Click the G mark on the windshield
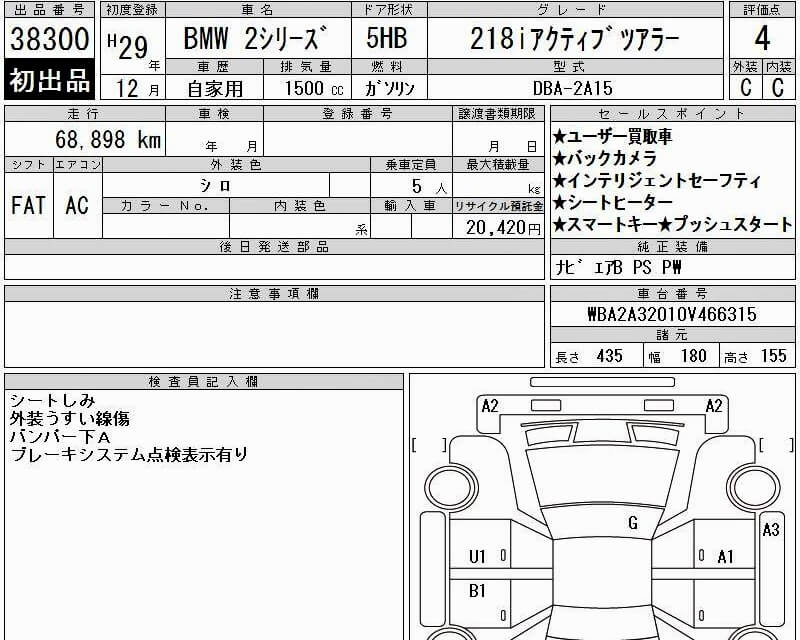800x640 pixels. coord(633,523)
